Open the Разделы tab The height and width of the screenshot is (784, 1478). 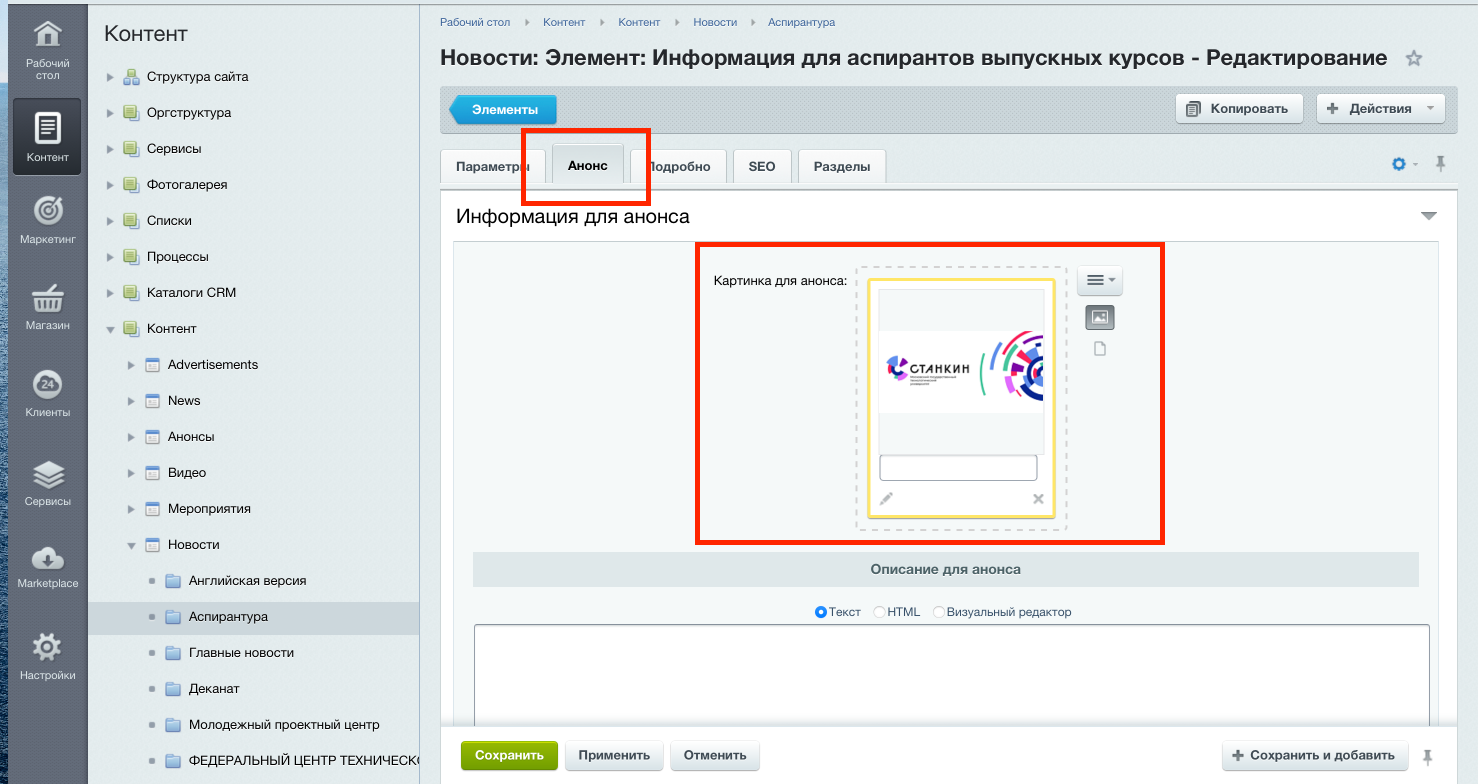[x=842, y=167]
